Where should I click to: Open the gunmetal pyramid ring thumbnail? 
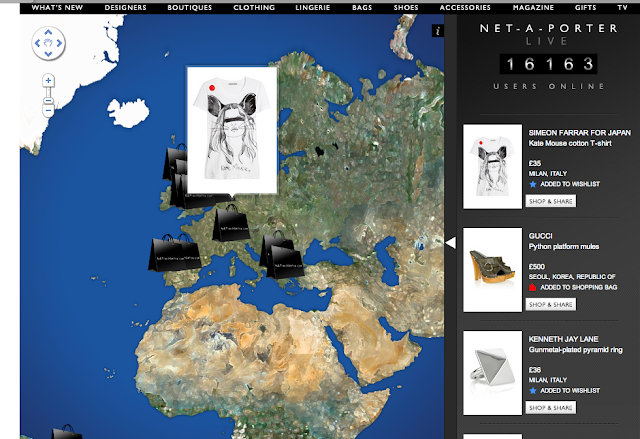pyautogui.click(x=492, y=373)
